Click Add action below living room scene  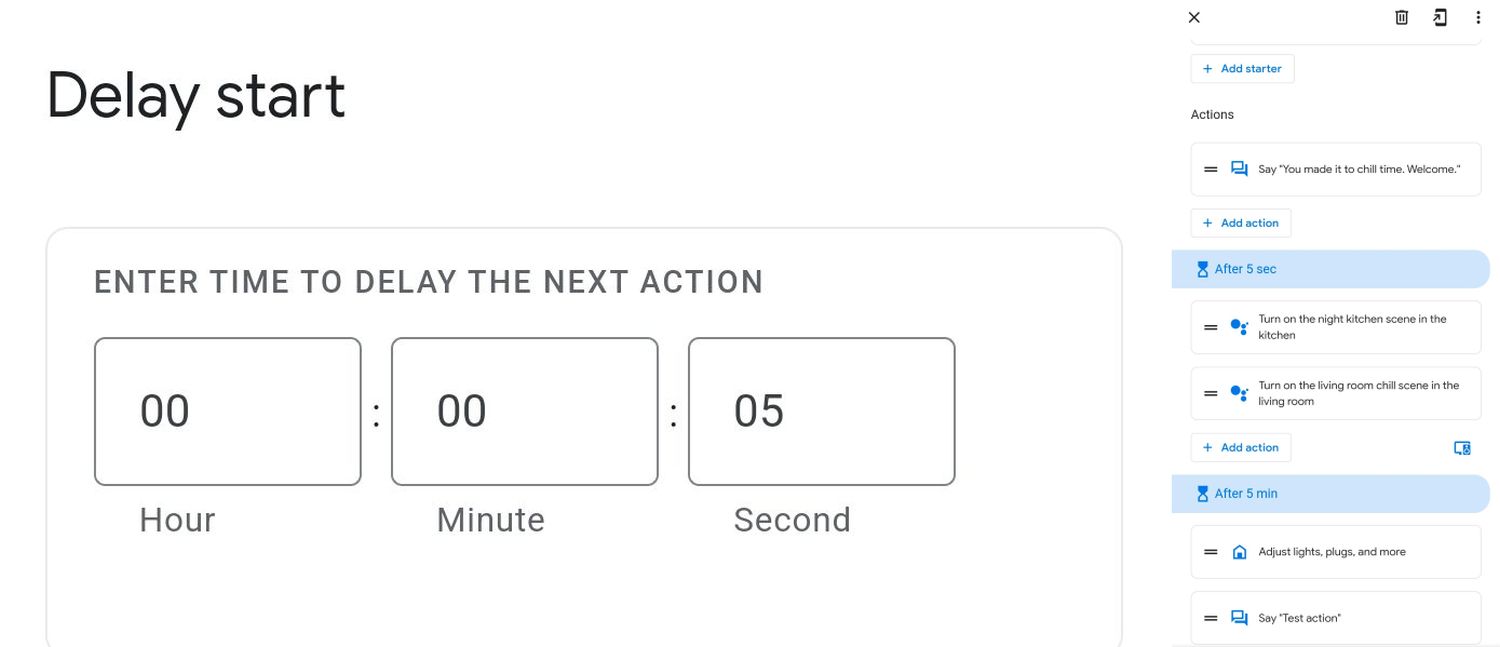click(x=1241, y=447)
